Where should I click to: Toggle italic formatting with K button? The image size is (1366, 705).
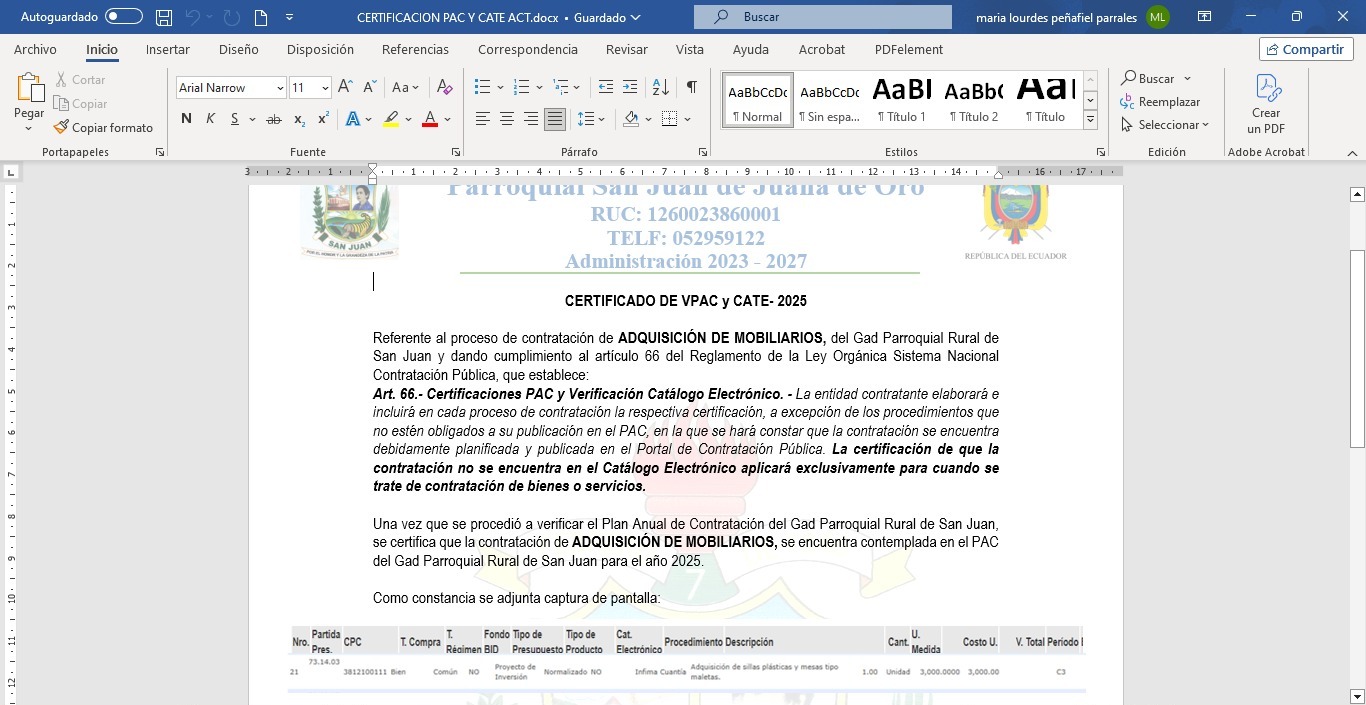pyautogui.click(x=210, y=119)
